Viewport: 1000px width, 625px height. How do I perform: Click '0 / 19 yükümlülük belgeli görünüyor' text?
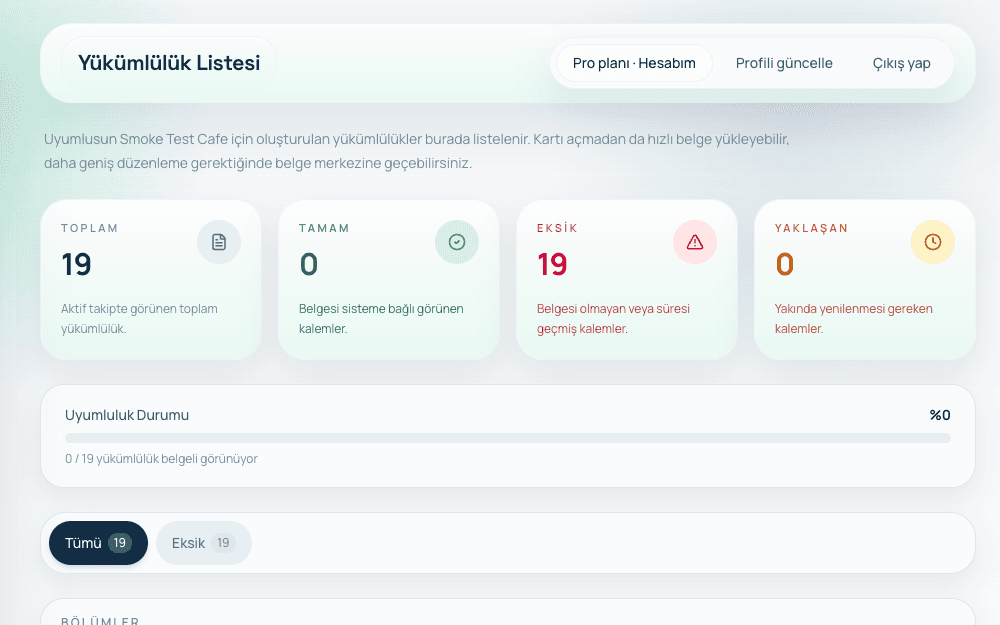pyautogui.click(x=161, y=459)
